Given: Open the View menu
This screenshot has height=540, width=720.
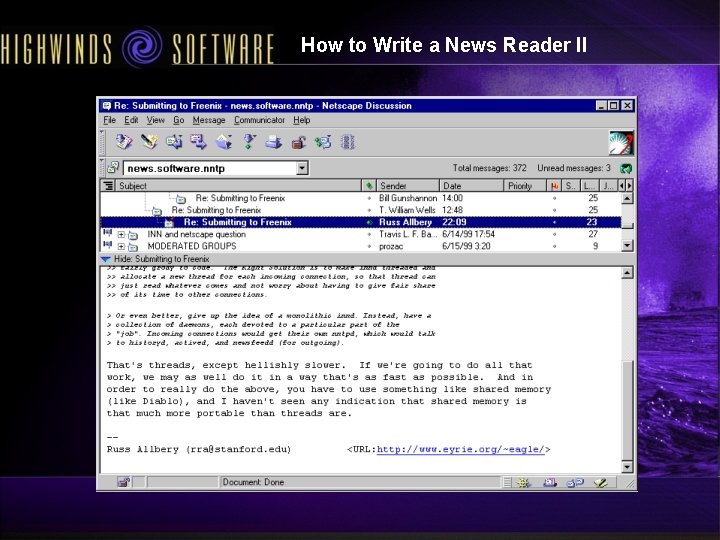Looking at the screenshot, I should 156,120.
